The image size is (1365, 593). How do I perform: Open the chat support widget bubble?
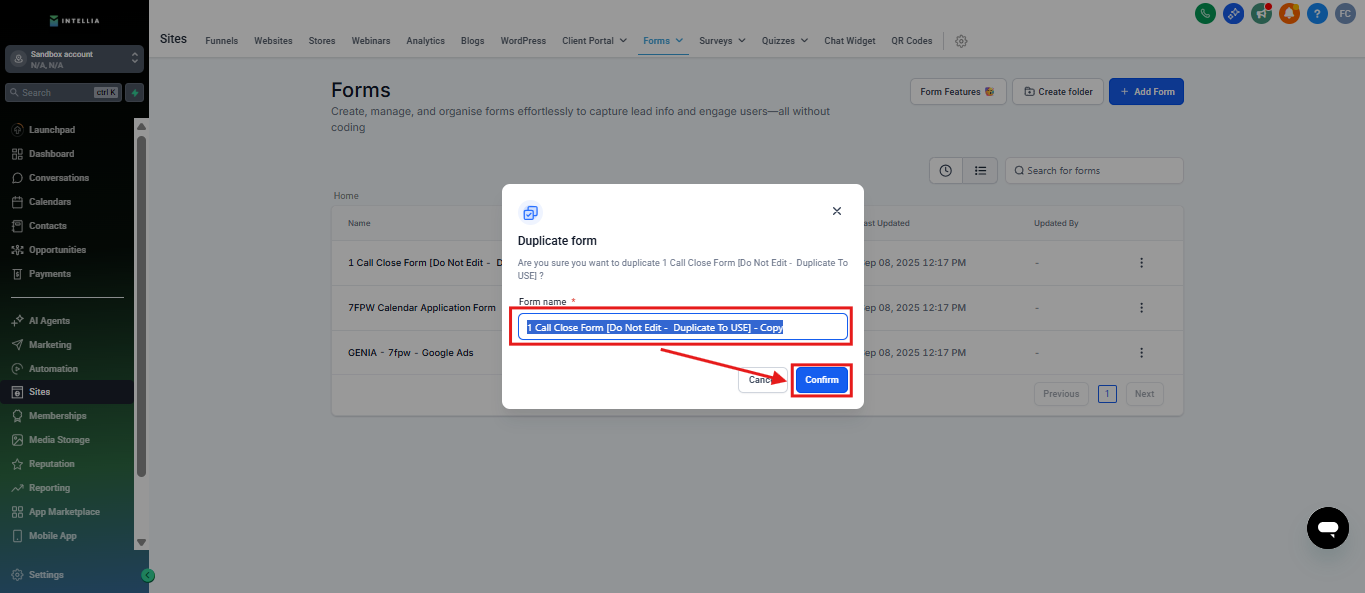[1327, 527]
